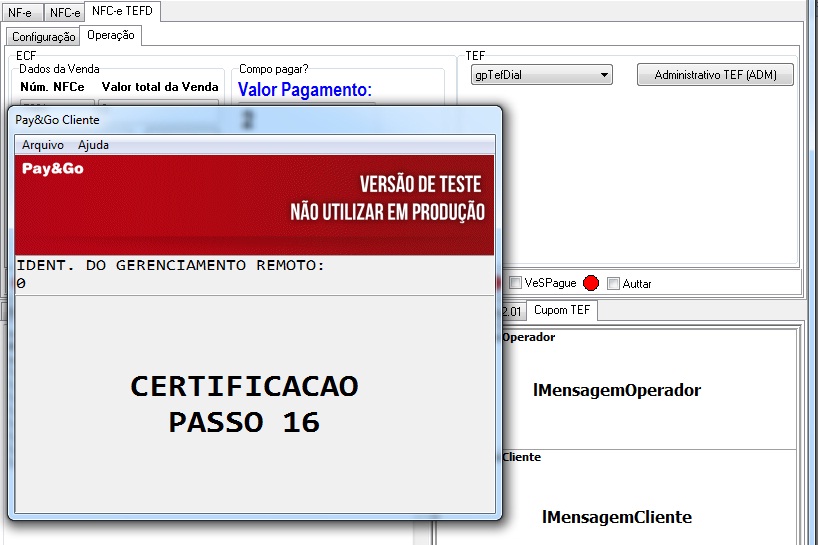Select the Operação tab

coord(111,35)
